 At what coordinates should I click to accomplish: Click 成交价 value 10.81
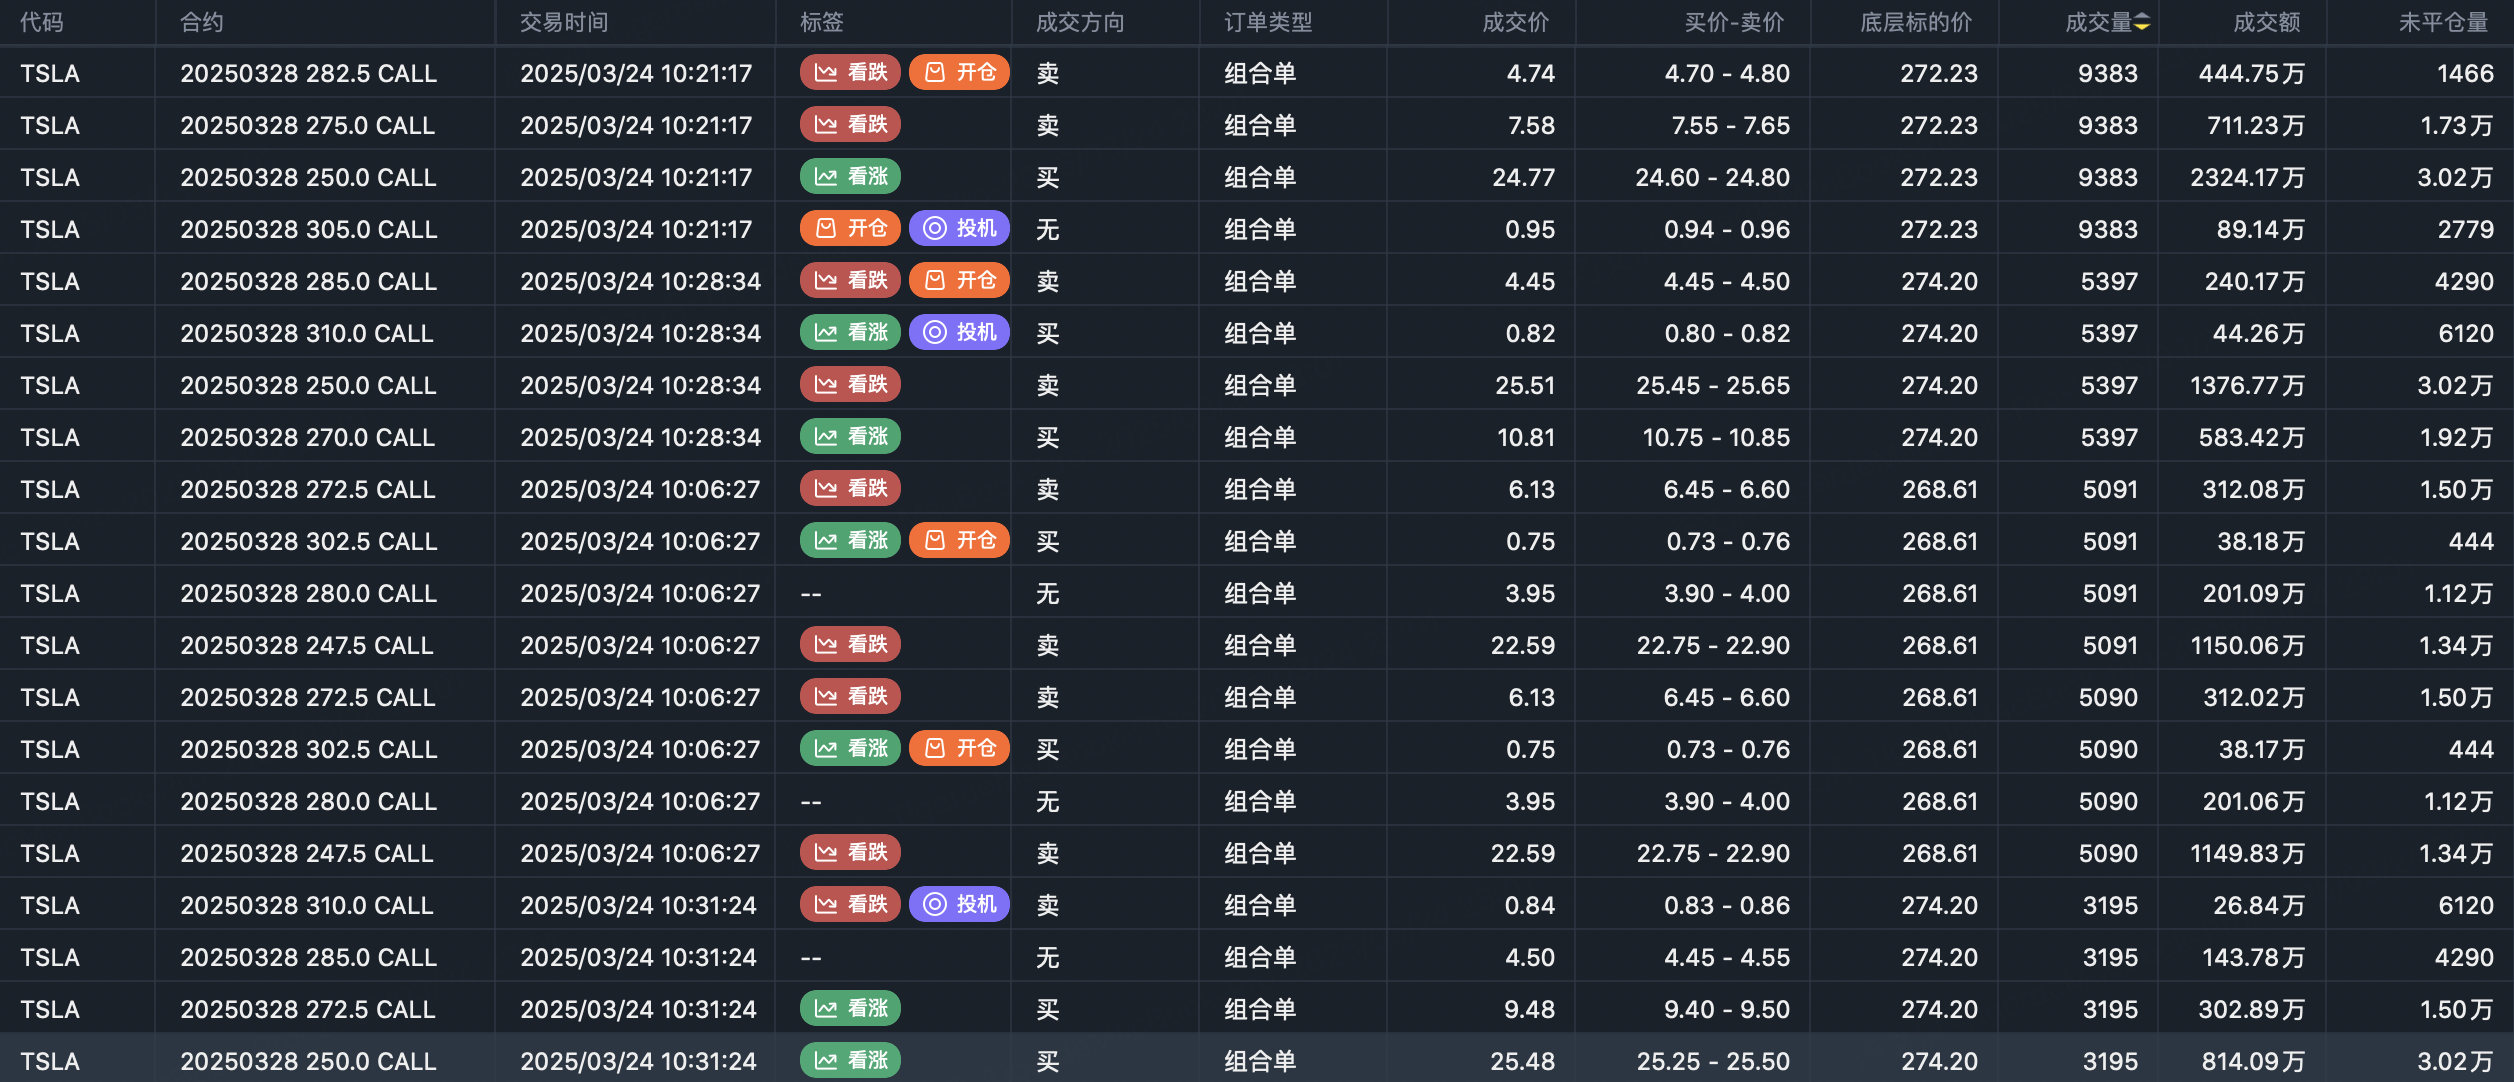coord(1526,438)
